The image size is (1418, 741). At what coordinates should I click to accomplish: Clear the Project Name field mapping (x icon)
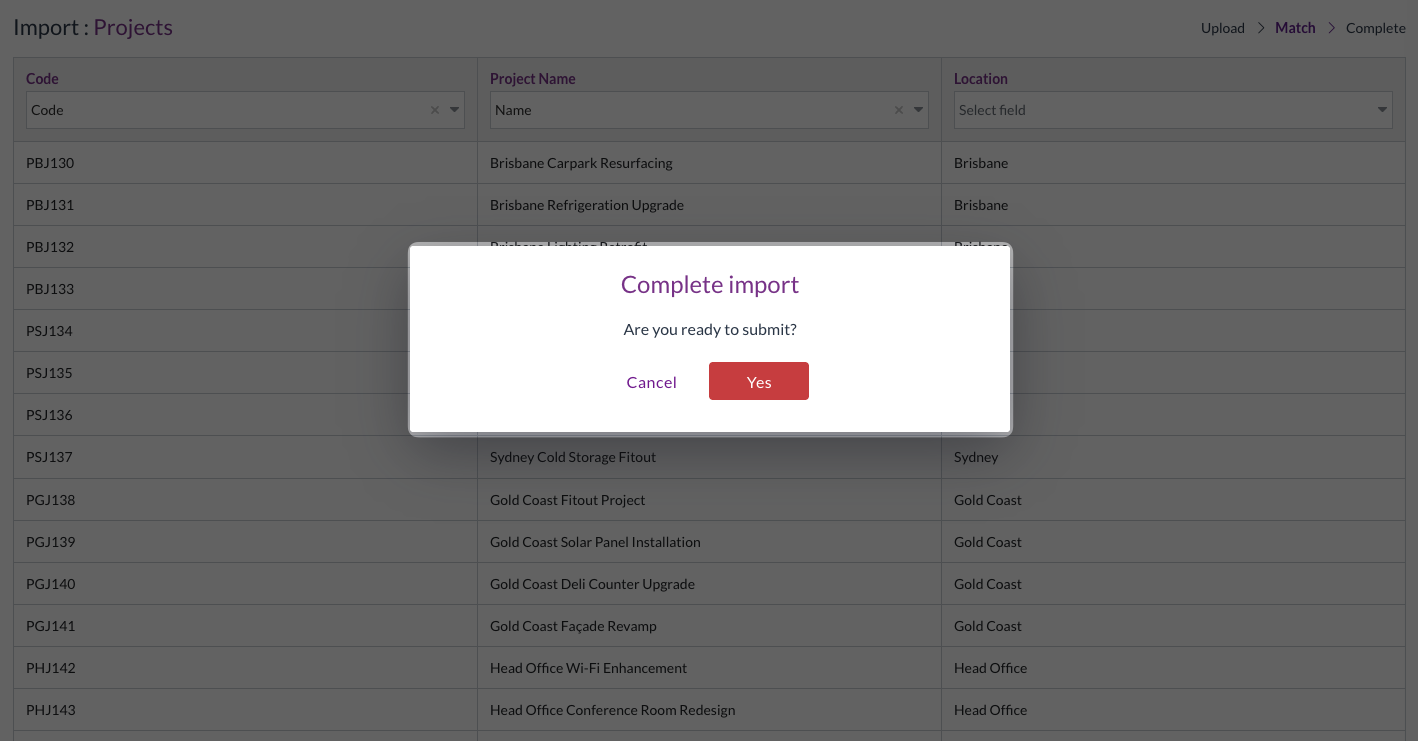pos(898,110)
